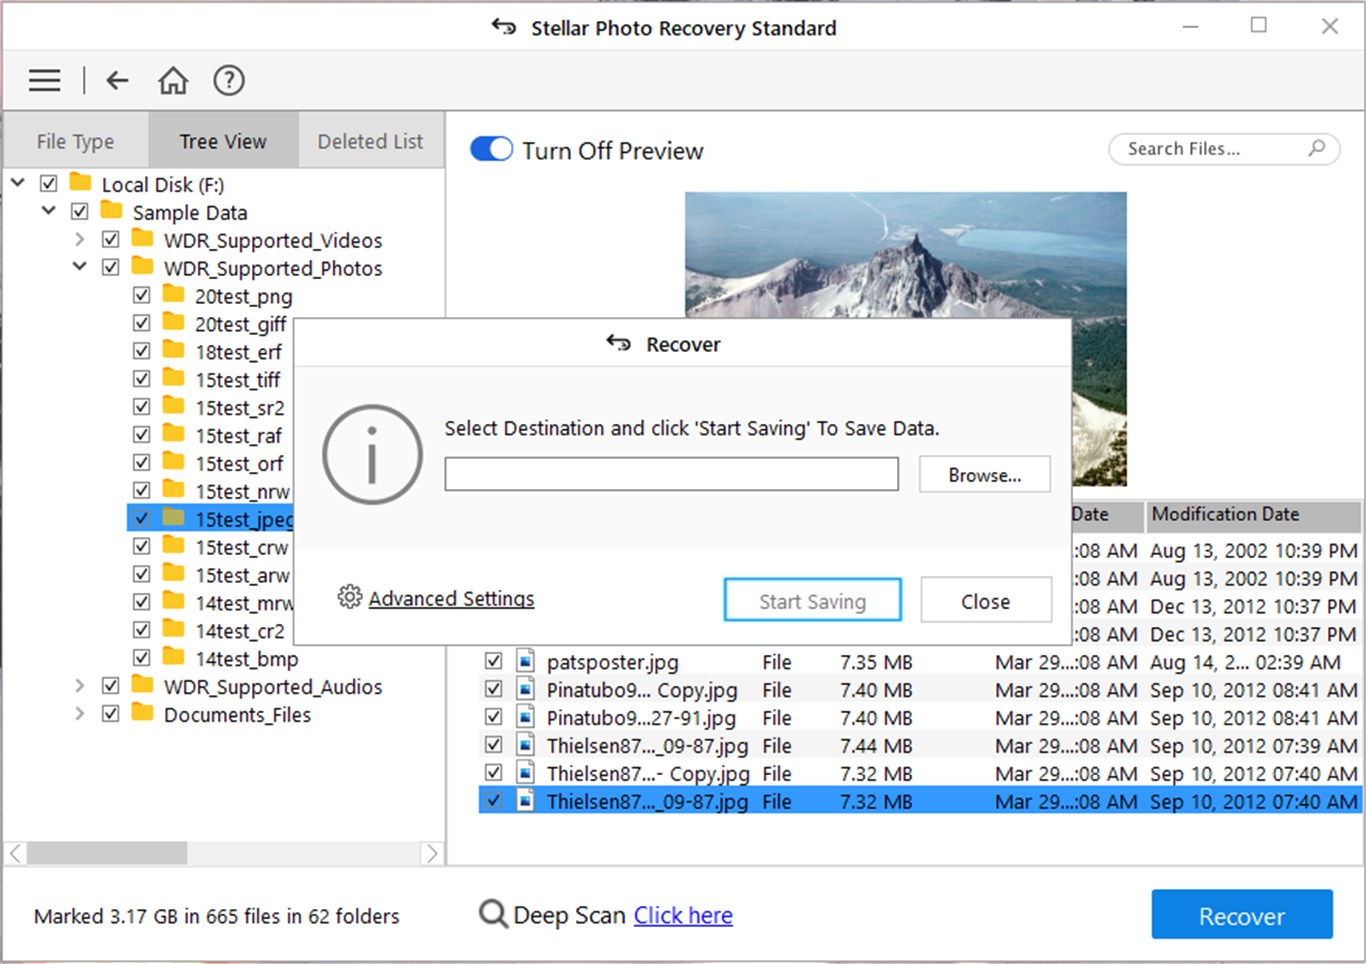The height and width of the screenshot is (964, 1366).
Task: Click the 14test_bmp folder icon
Action: (174, 658)
